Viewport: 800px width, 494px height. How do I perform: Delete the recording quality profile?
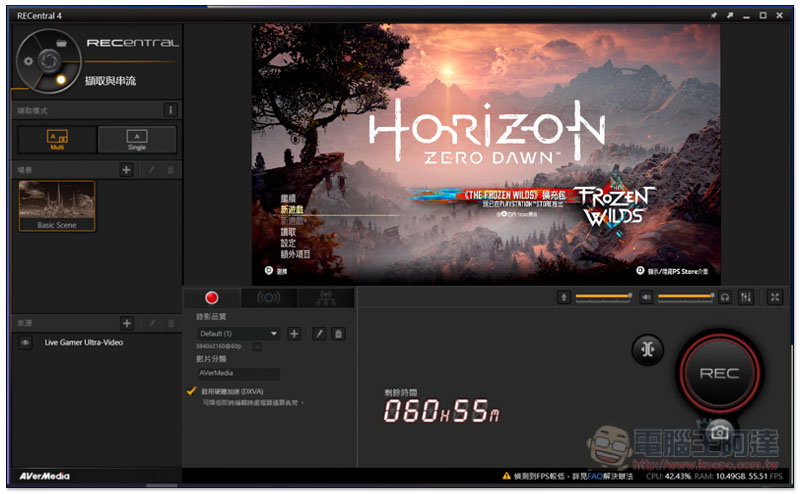tap(338, 334)
